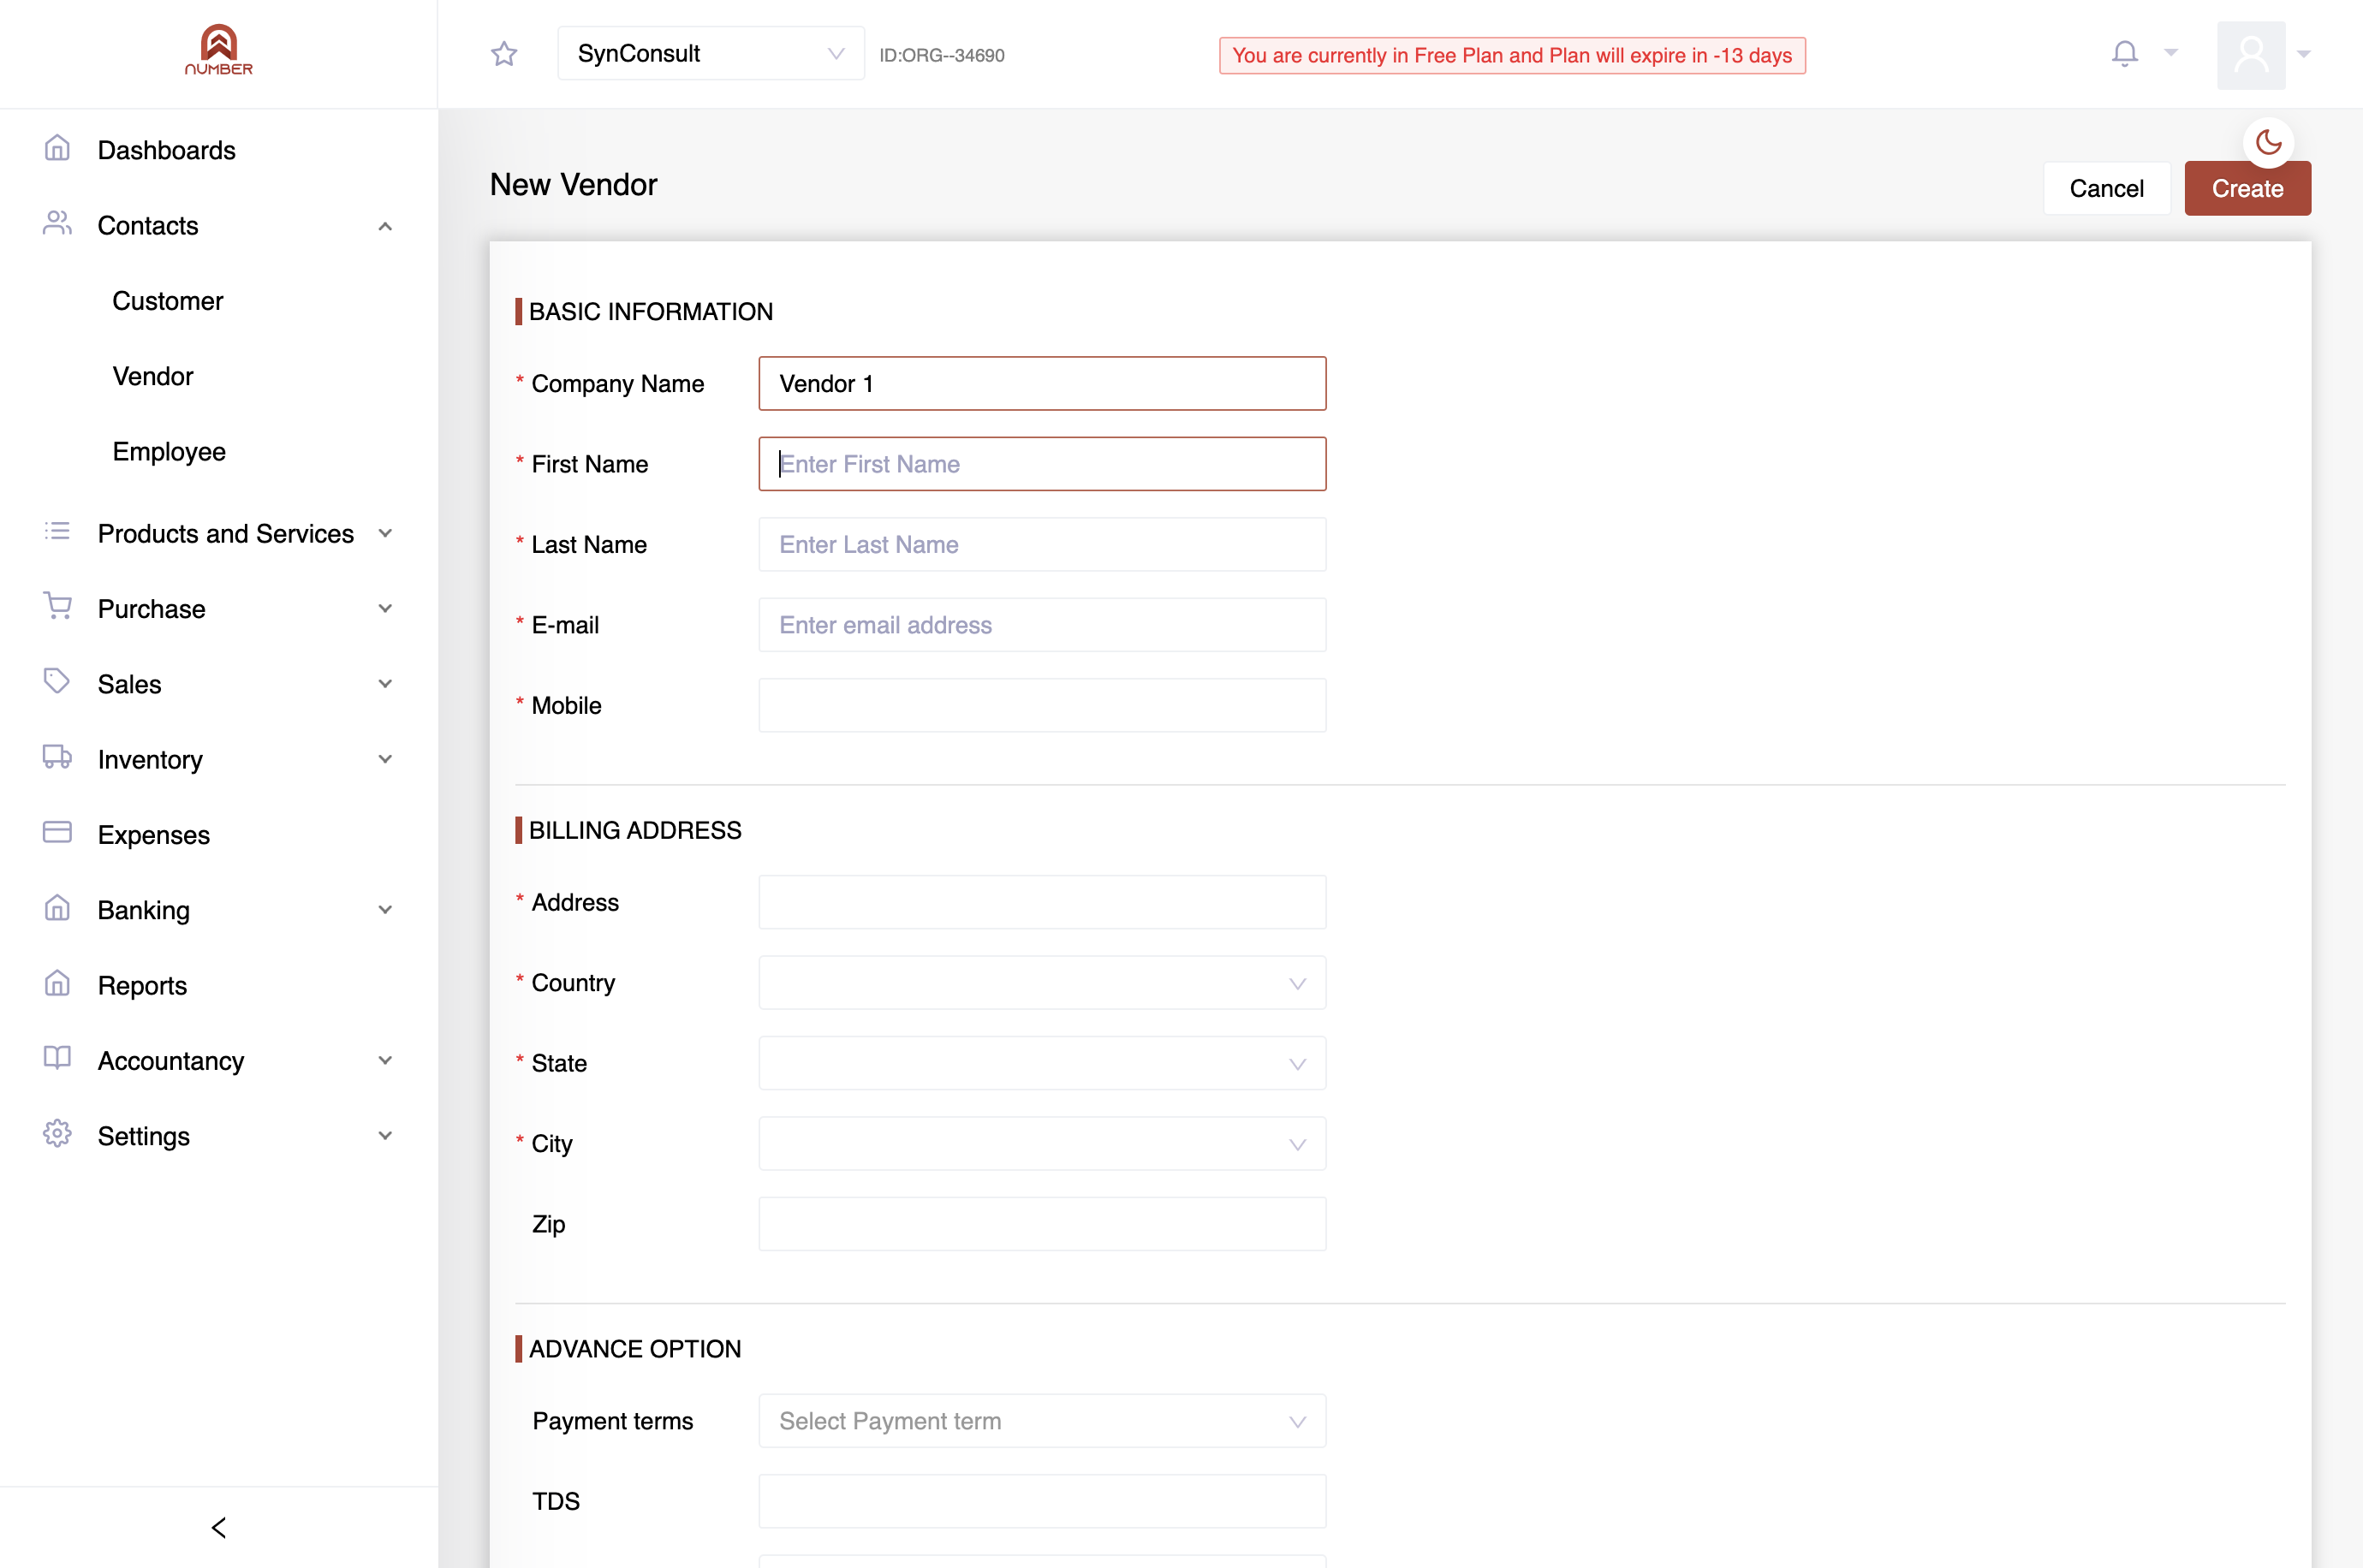Toggle dark mode moon icon
The image size is (2363, 1568).
pyautogui.click(x=2268, y=143)
